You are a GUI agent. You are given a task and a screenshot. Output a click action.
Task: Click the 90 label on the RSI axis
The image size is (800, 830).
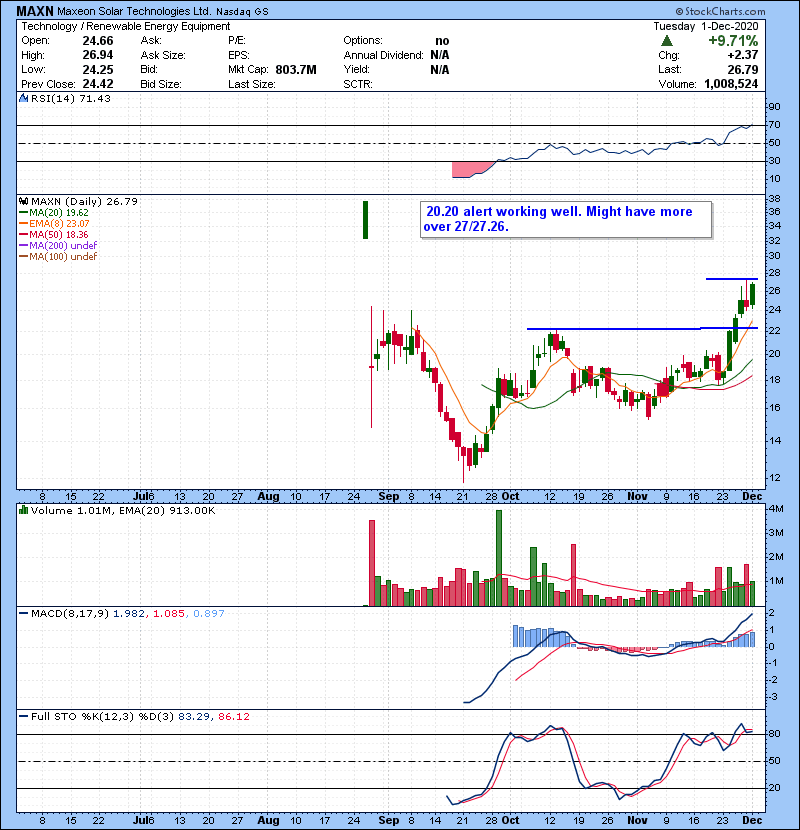[x=774, y=107]
